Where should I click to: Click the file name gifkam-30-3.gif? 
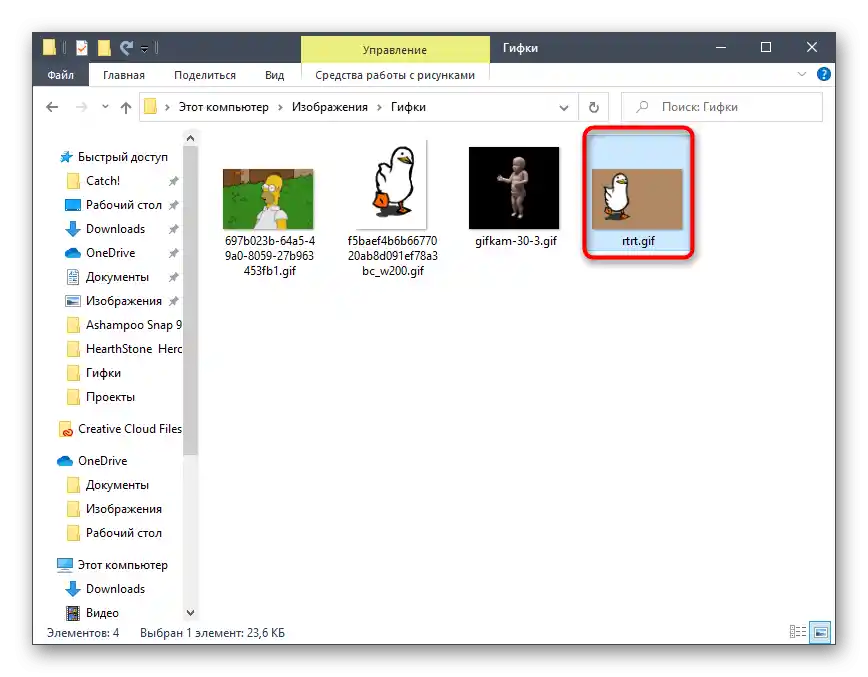[515, 241]
